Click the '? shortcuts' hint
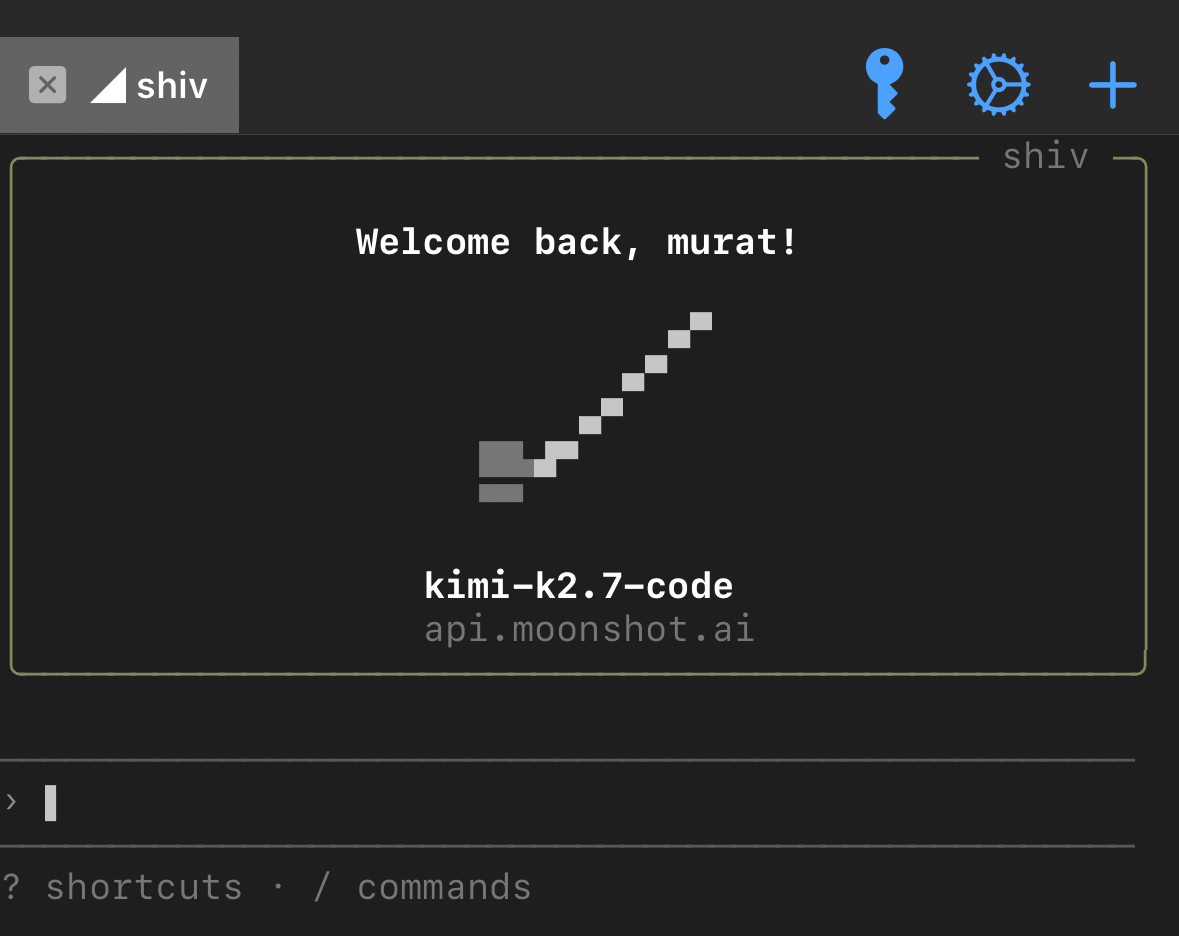 point(123,887)
